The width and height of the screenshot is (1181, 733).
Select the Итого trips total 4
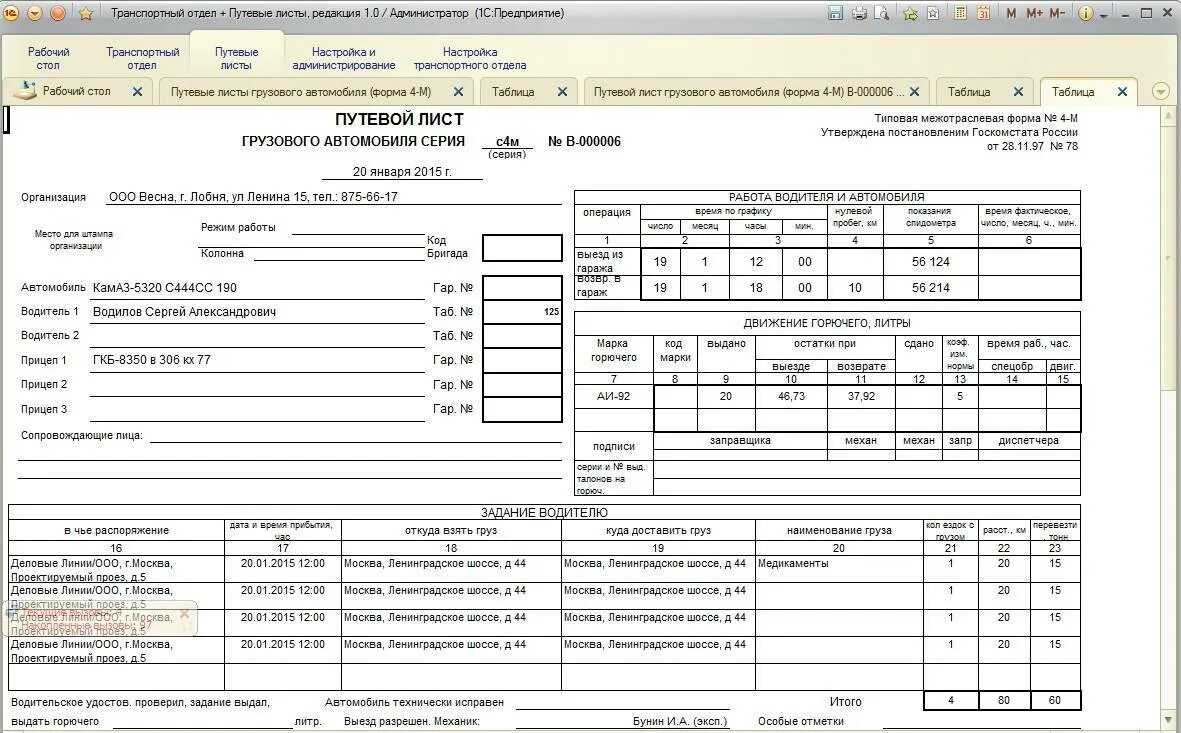point(951,701)
